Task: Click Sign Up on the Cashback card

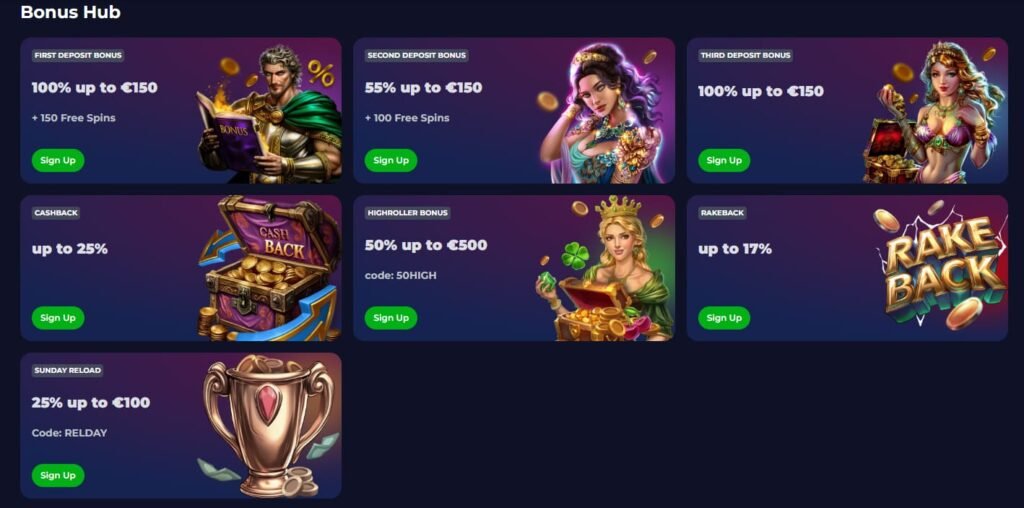Action: pyautogui.click(x=58, y=318)
